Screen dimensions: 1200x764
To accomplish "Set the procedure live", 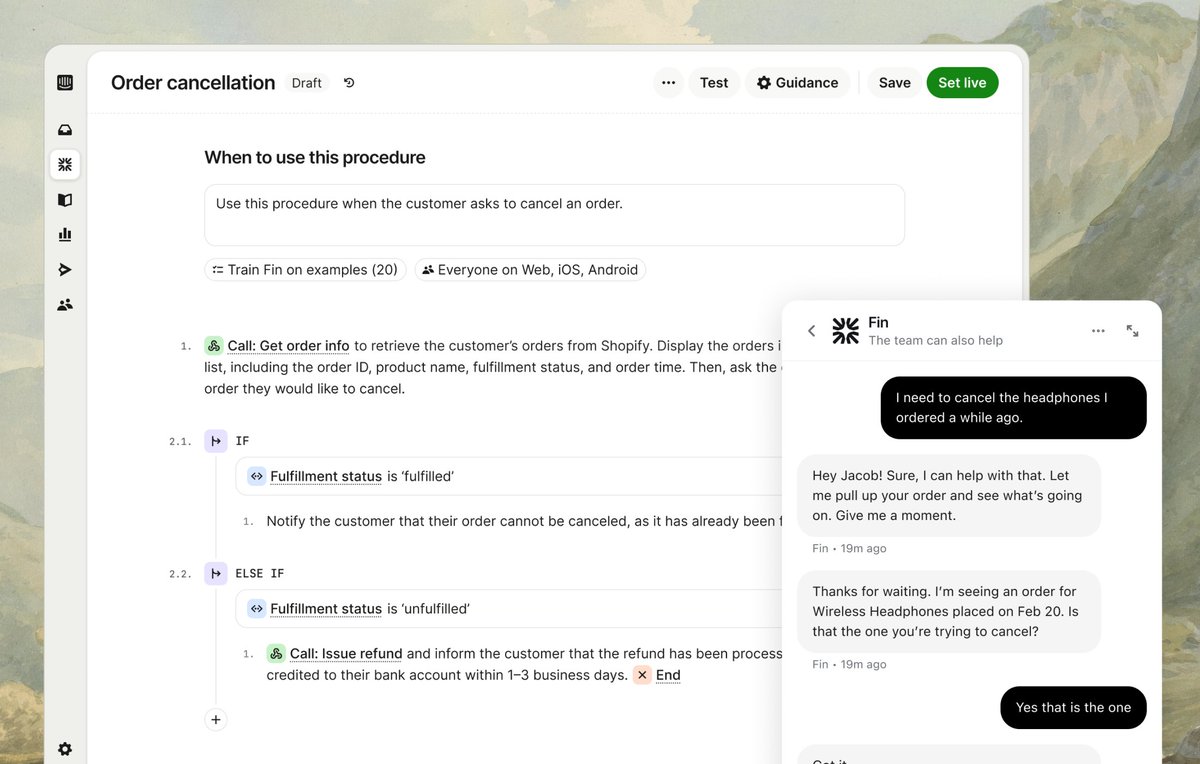I will point(962,83).
